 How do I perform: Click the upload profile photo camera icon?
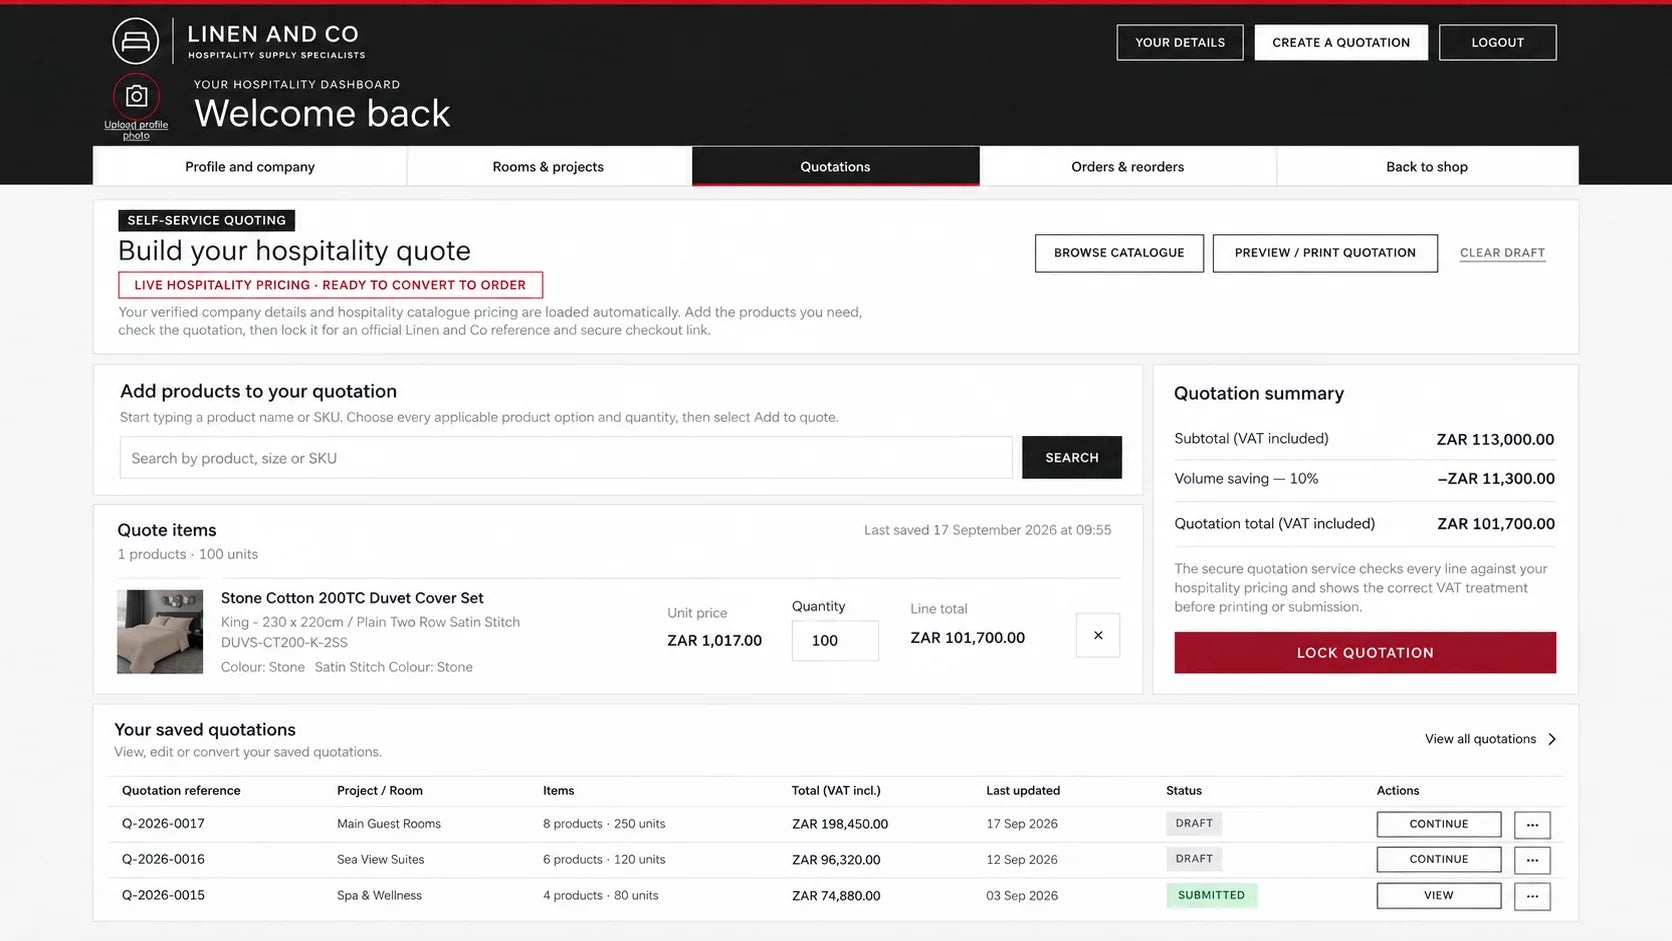pyautogui.click(x=136, y=96)
